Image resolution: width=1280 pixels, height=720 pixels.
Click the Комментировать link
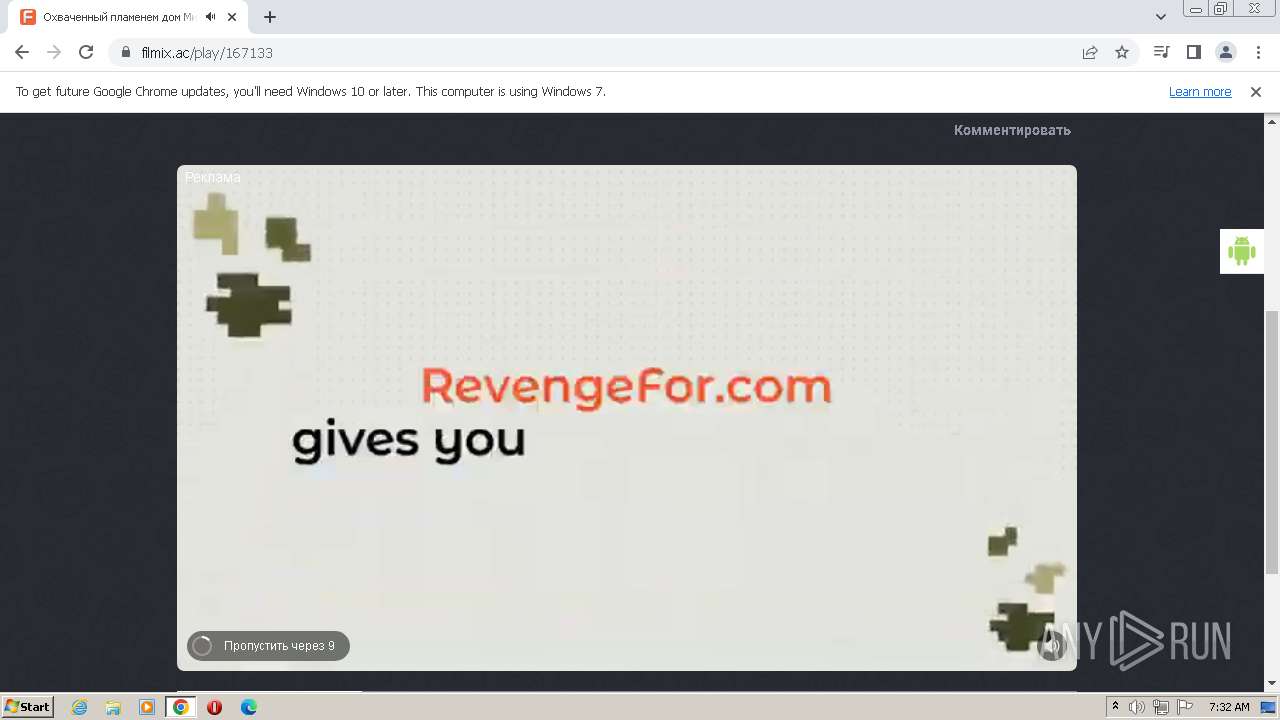[1012, 130]
